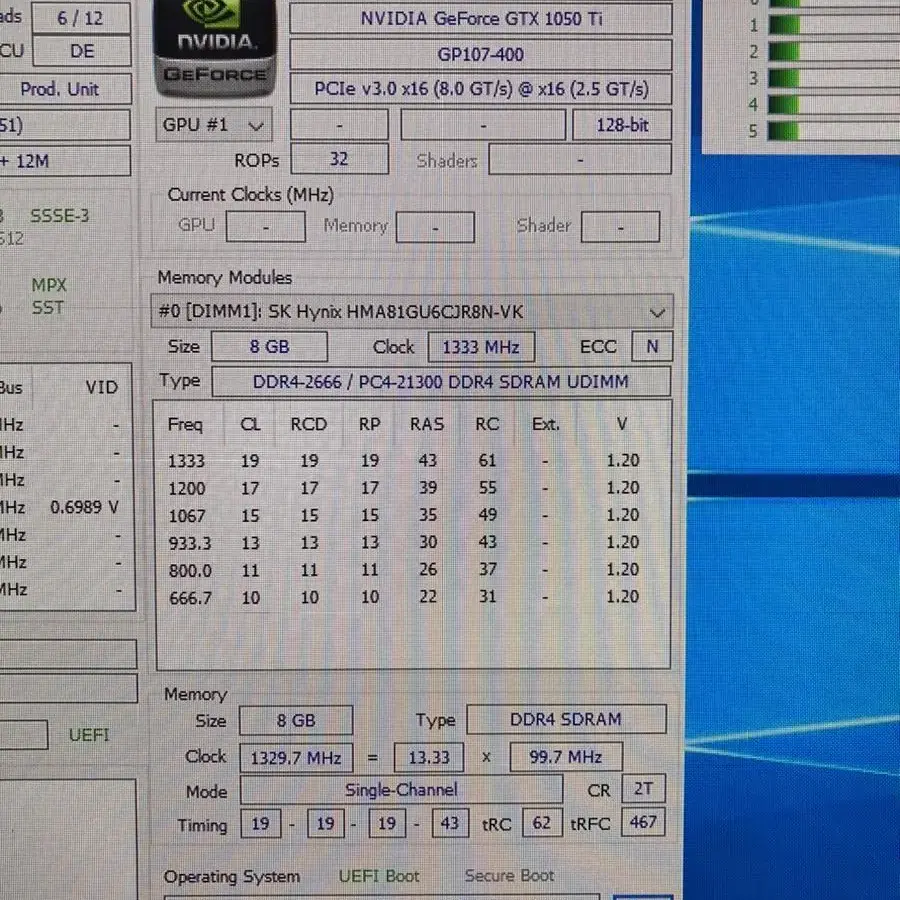
Task: Click the 13.33 multiplier field
Action: tap(429, 758)
